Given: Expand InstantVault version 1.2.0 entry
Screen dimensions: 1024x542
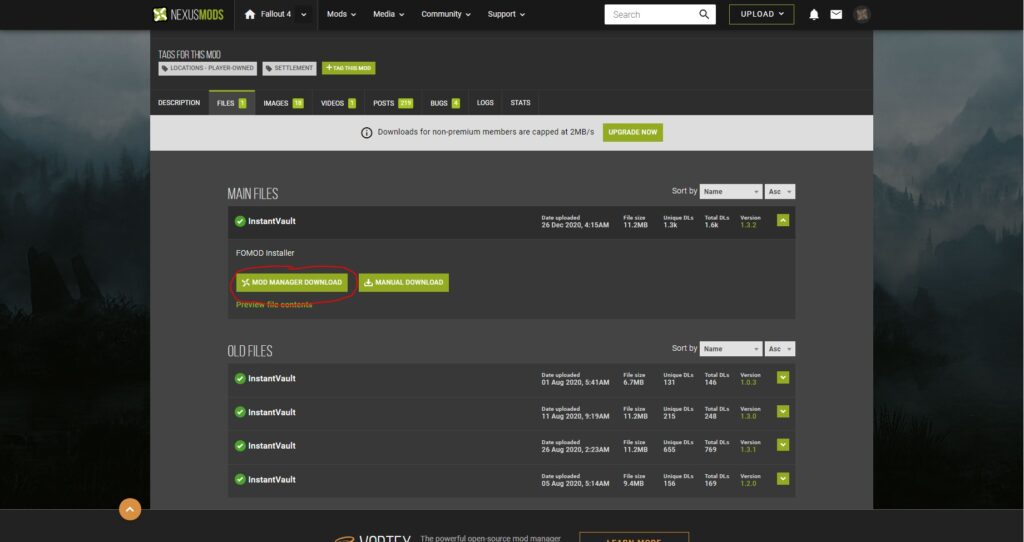Looking at the screenshot, I should point(783,479).
